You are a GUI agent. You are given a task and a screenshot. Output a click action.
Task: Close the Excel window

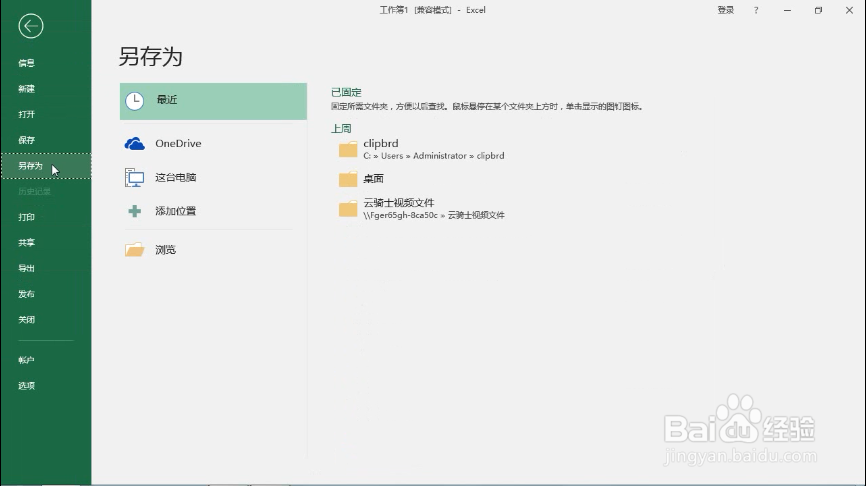click(849, 10)
